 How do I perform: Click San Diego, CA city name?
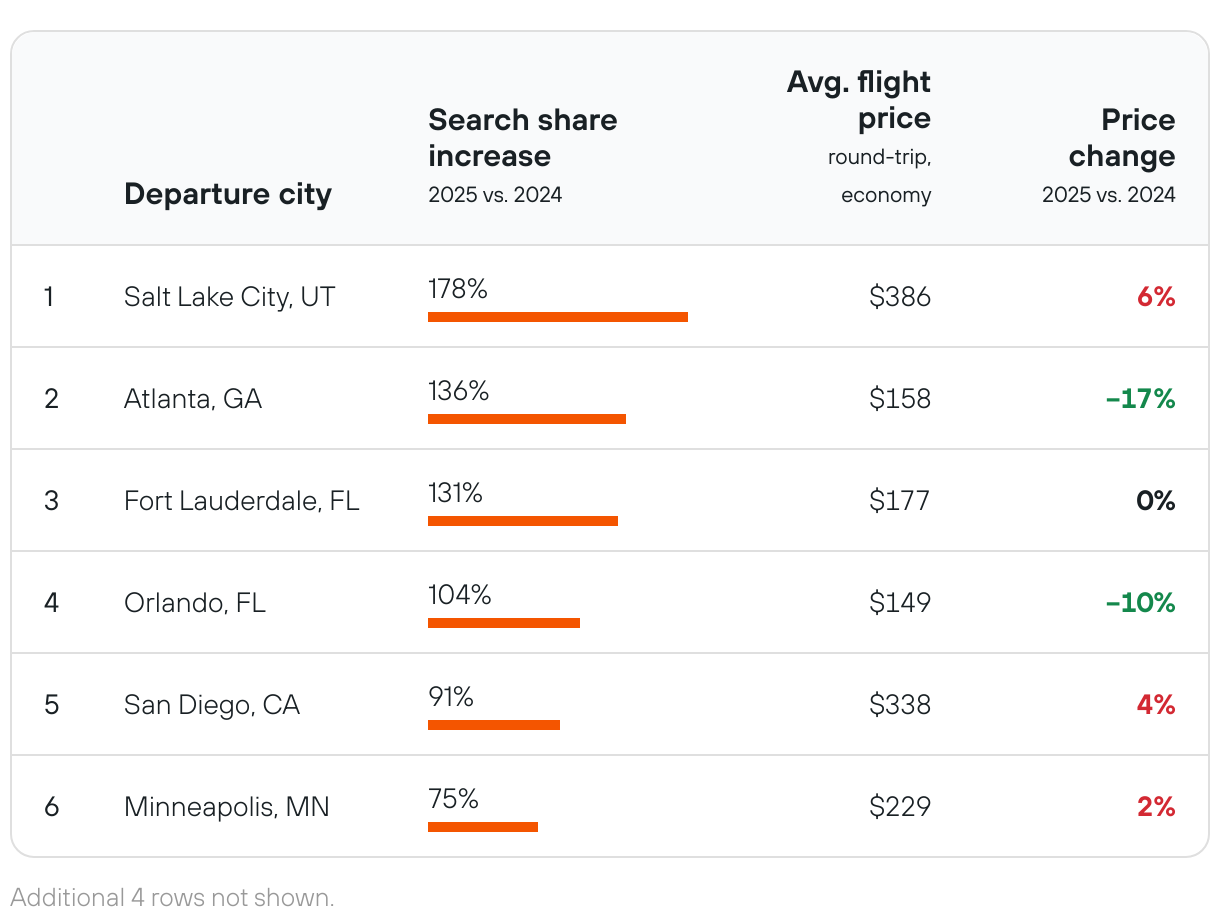pos(211,705)
